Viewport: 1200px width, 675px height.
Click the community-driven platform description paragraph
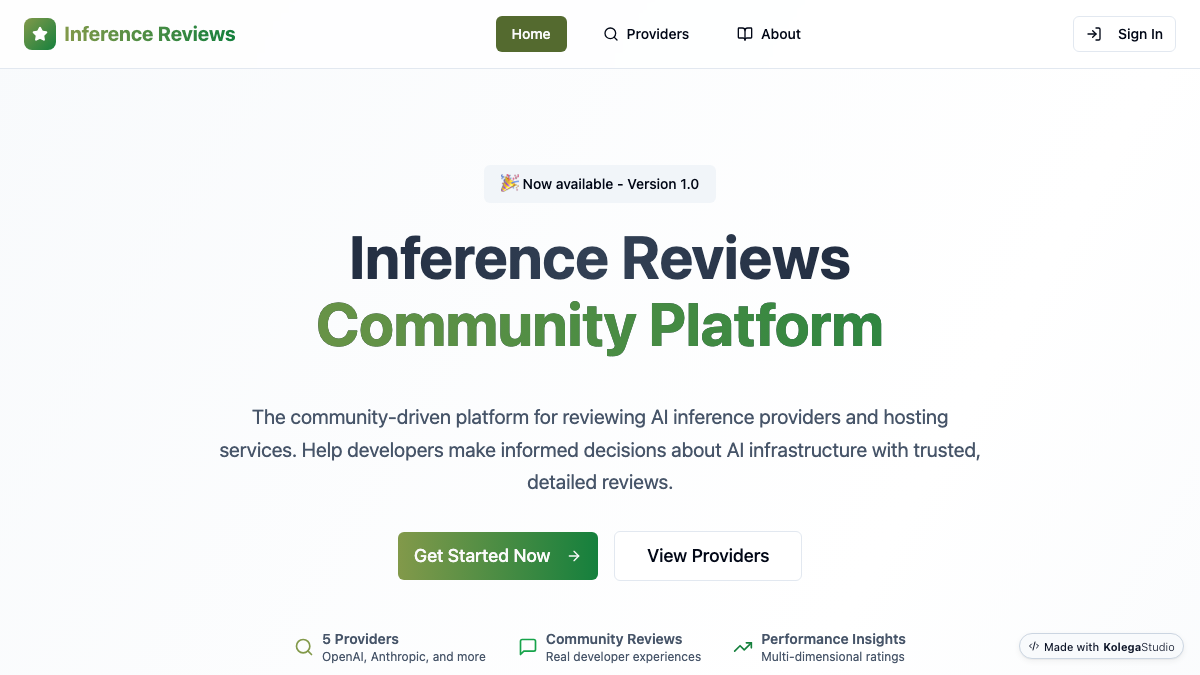[600, 449]
